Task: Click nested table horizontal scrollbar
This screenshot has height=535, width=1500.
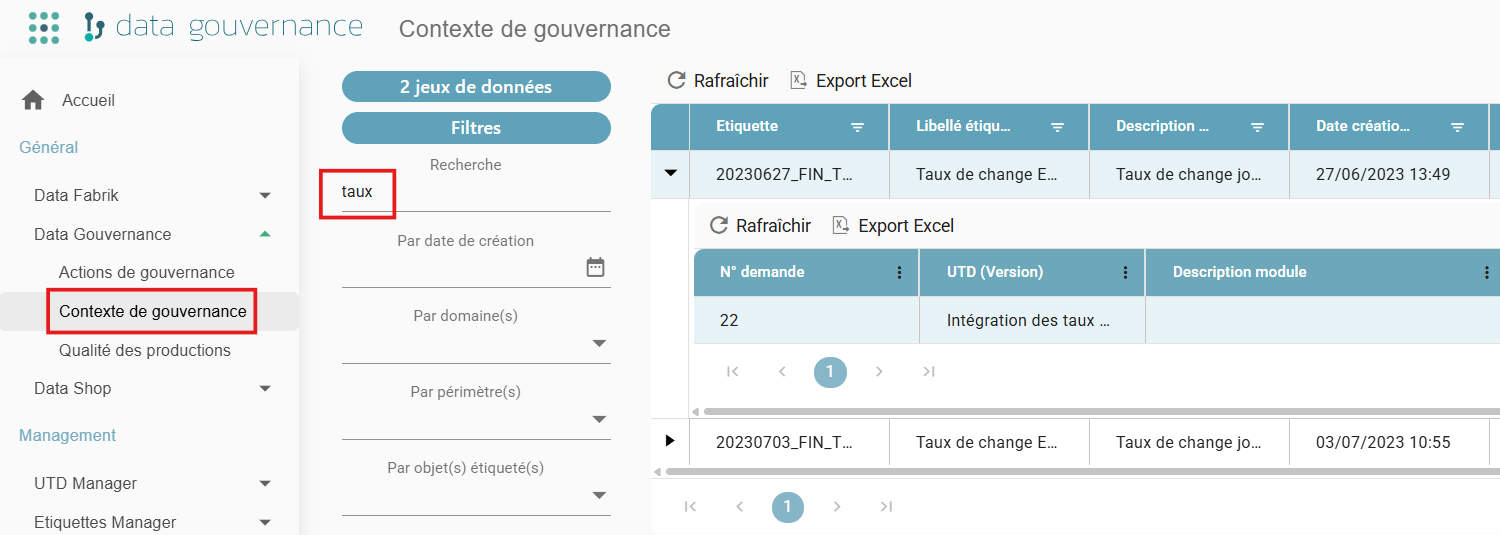Action: (1100, 411)
